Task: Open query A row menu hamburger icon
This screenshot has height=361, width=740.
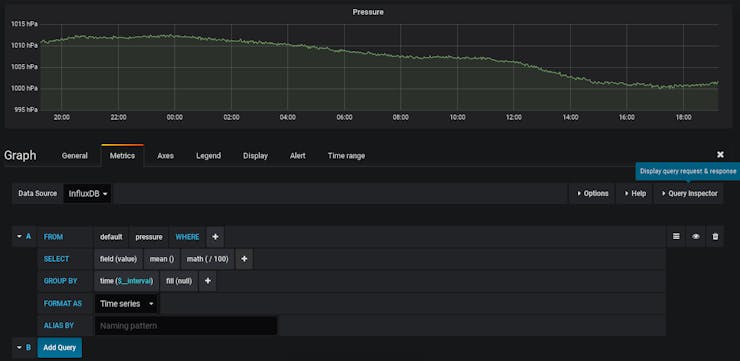Action: point(676,236)
